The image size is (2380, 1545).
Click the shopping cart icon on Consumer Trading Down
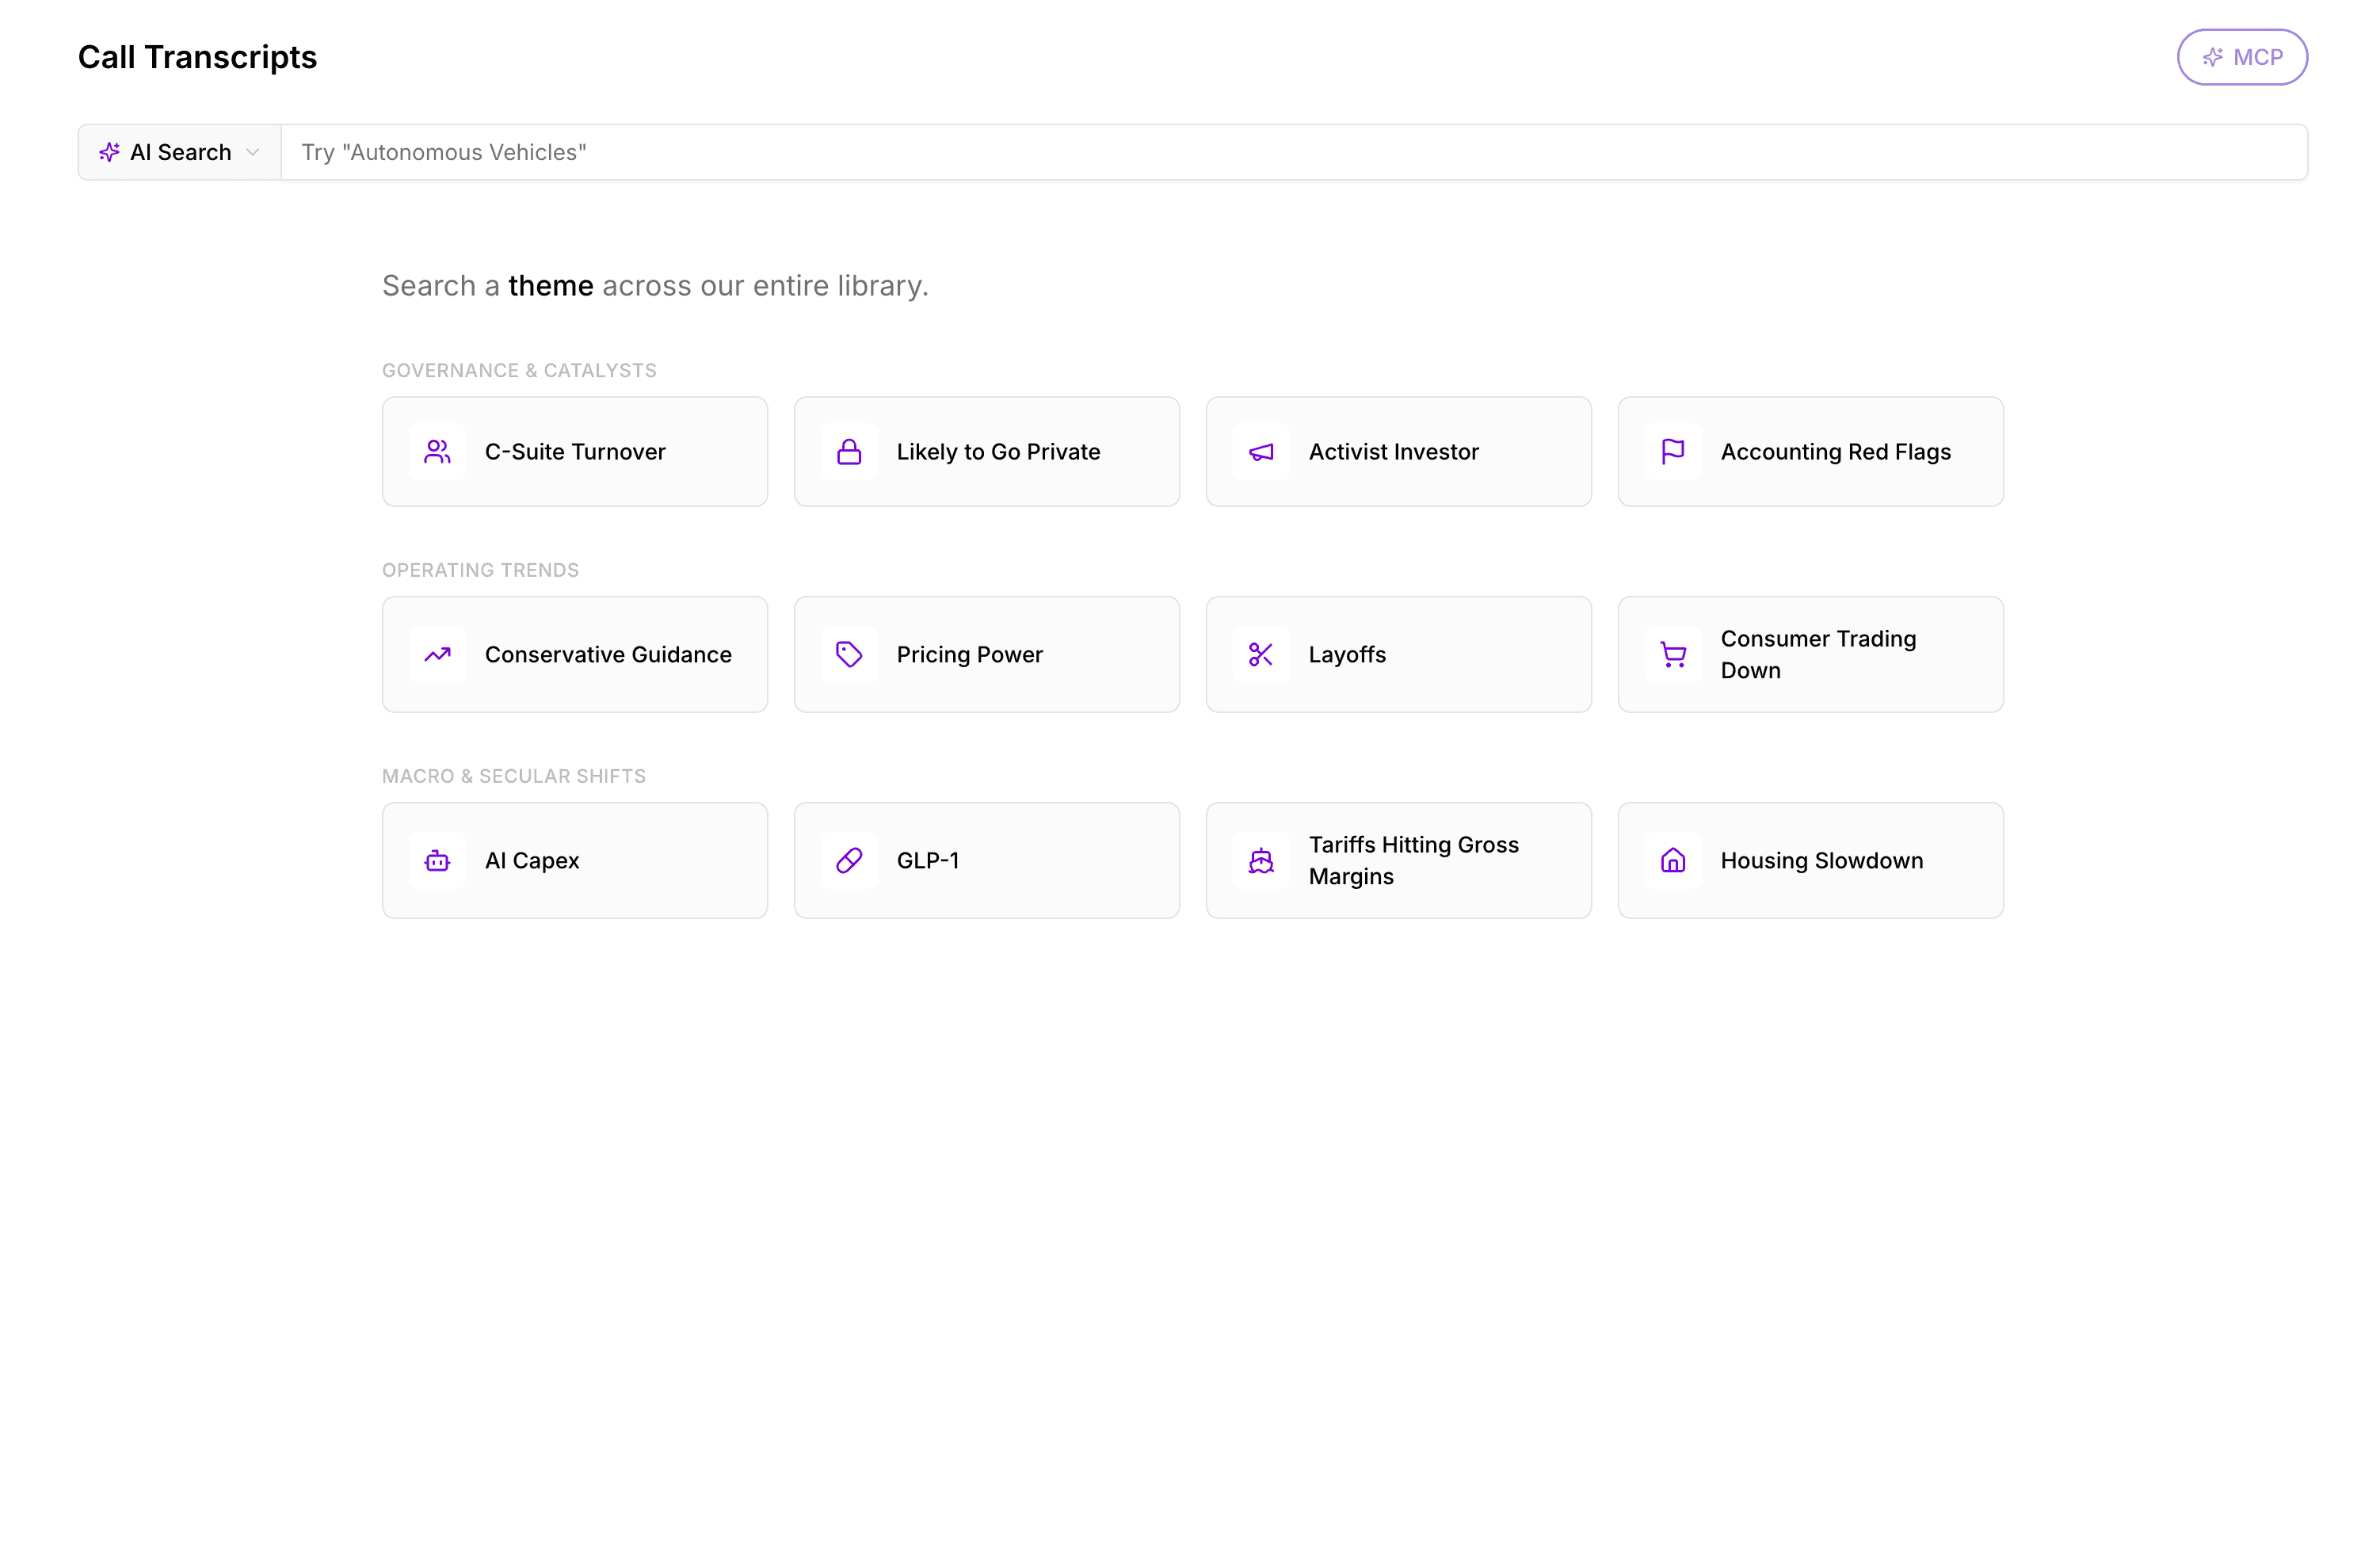pos(1673,655)
